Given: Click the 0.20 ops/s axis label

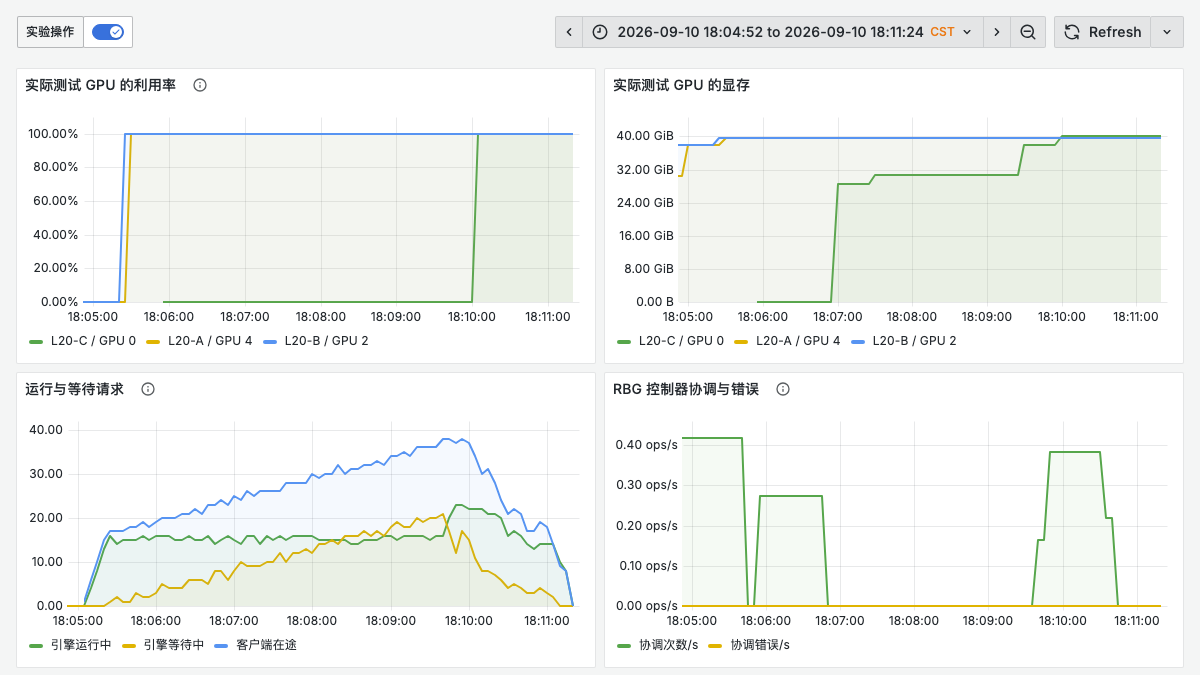Looking at the screenshot, I should coord(645,525).
